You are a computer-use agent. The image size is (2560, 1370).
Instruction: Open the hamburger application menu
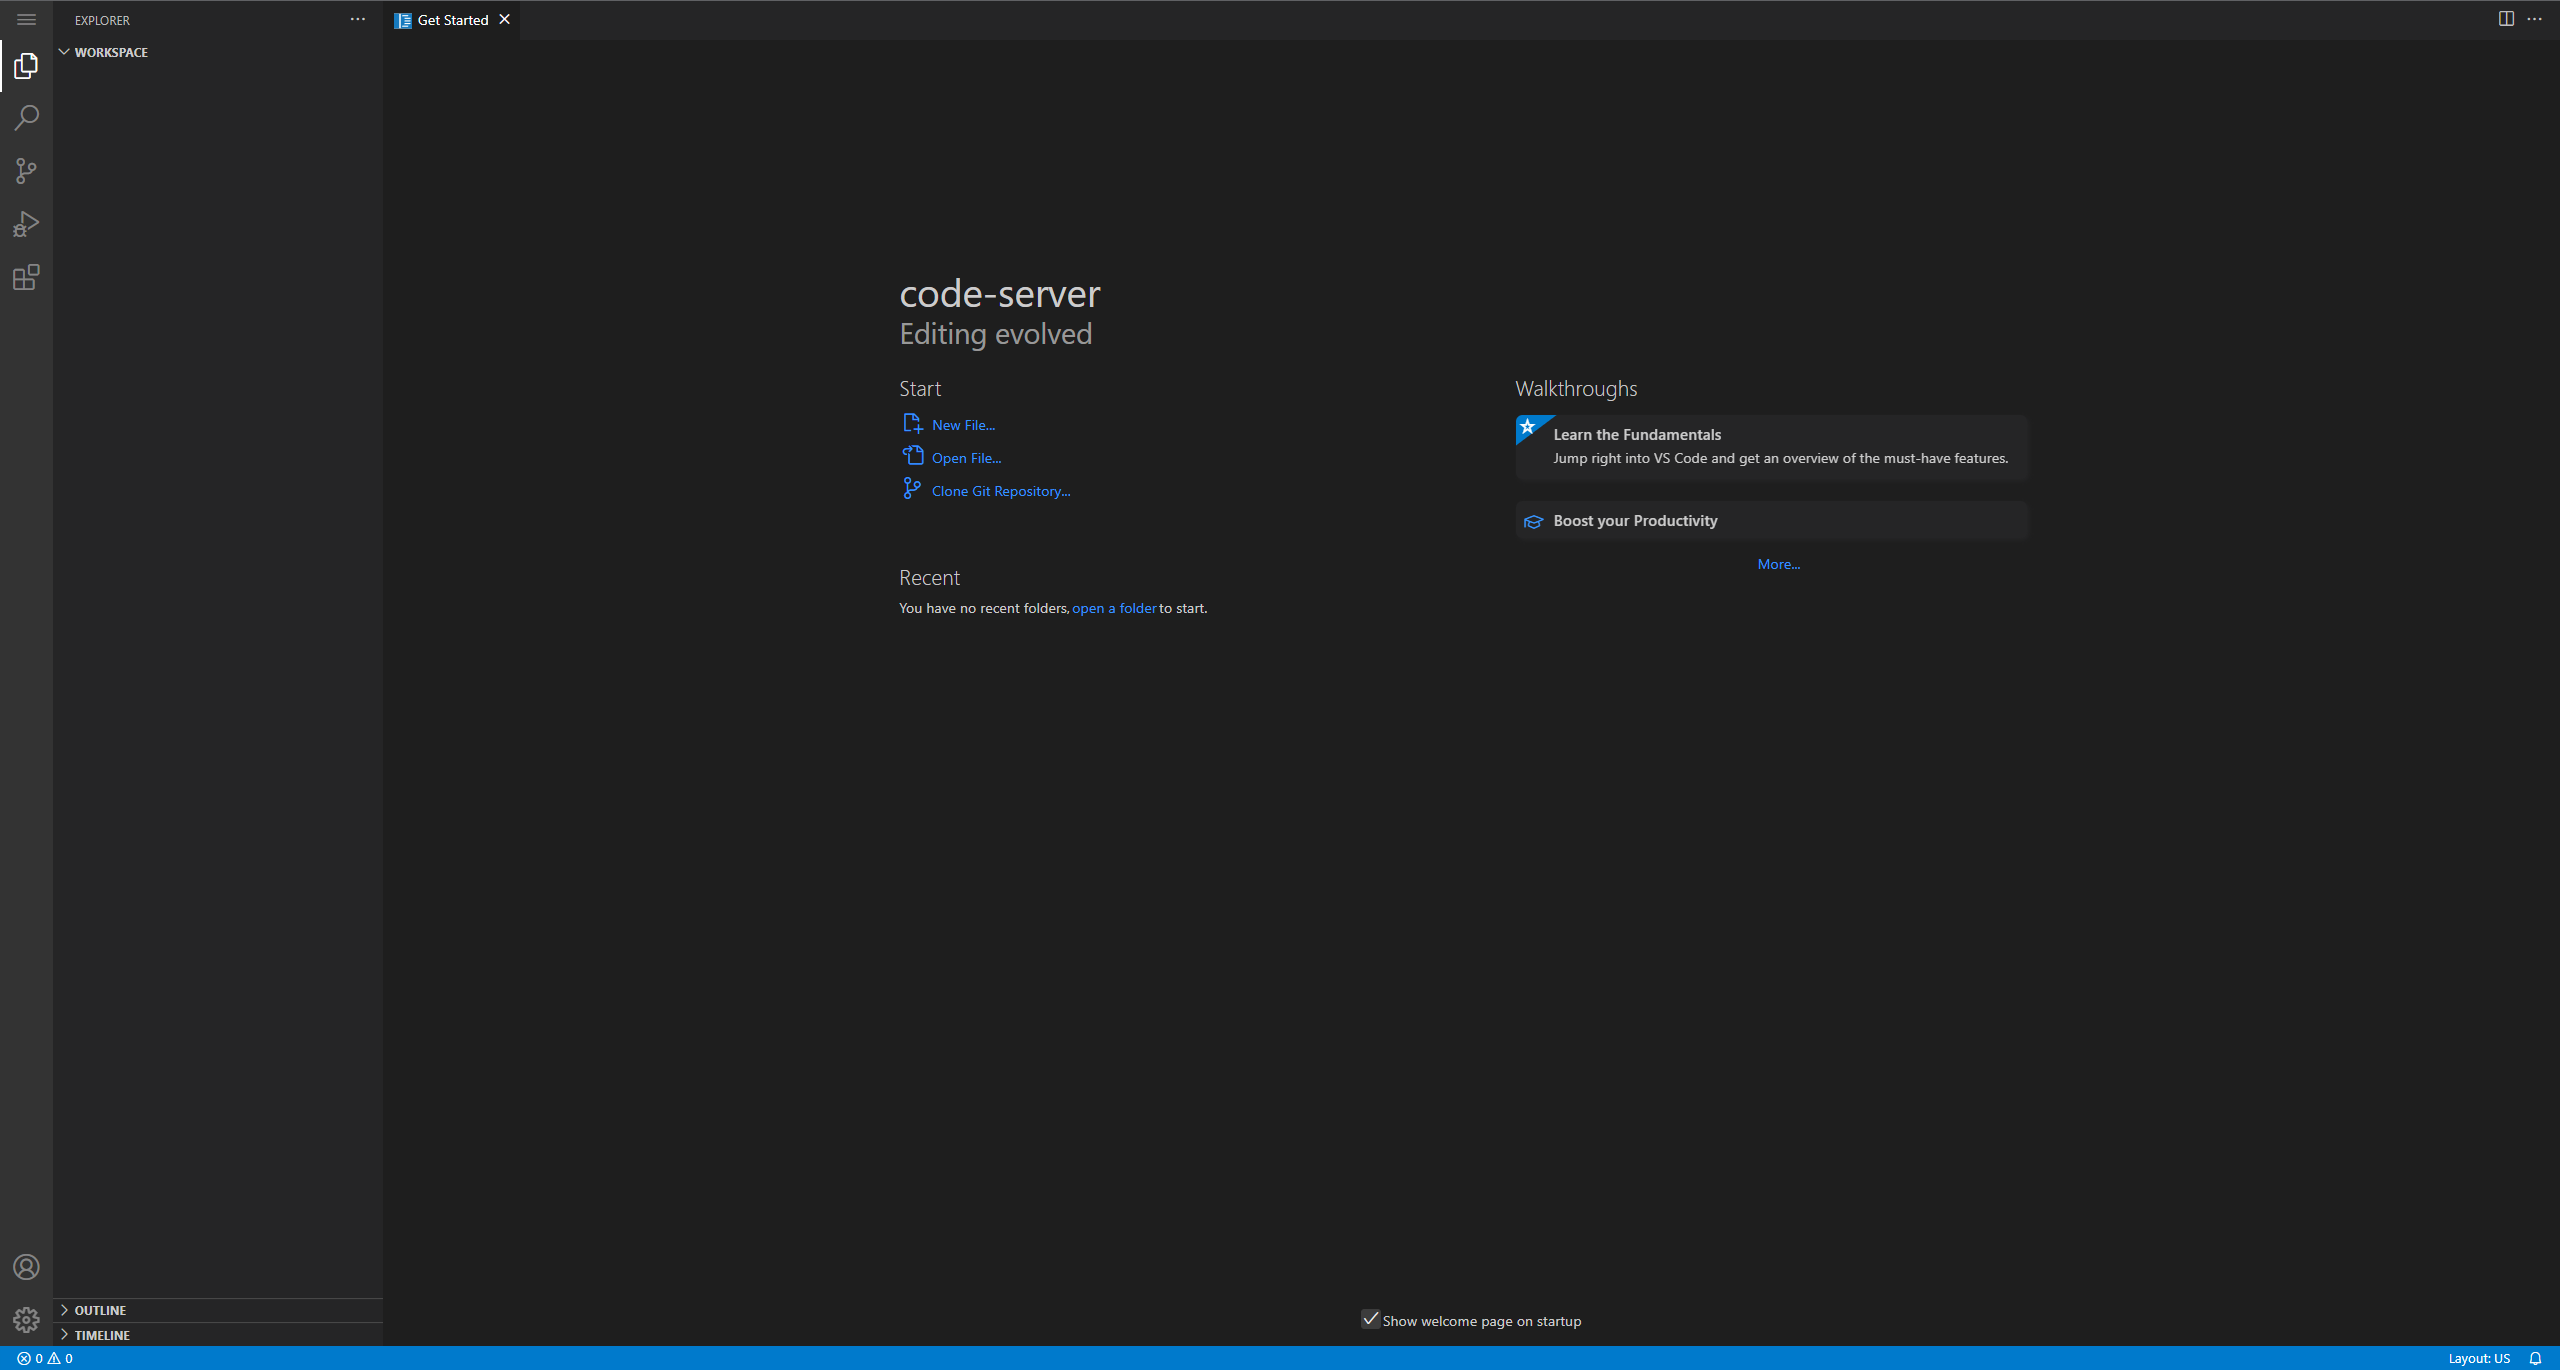(26, 19)
